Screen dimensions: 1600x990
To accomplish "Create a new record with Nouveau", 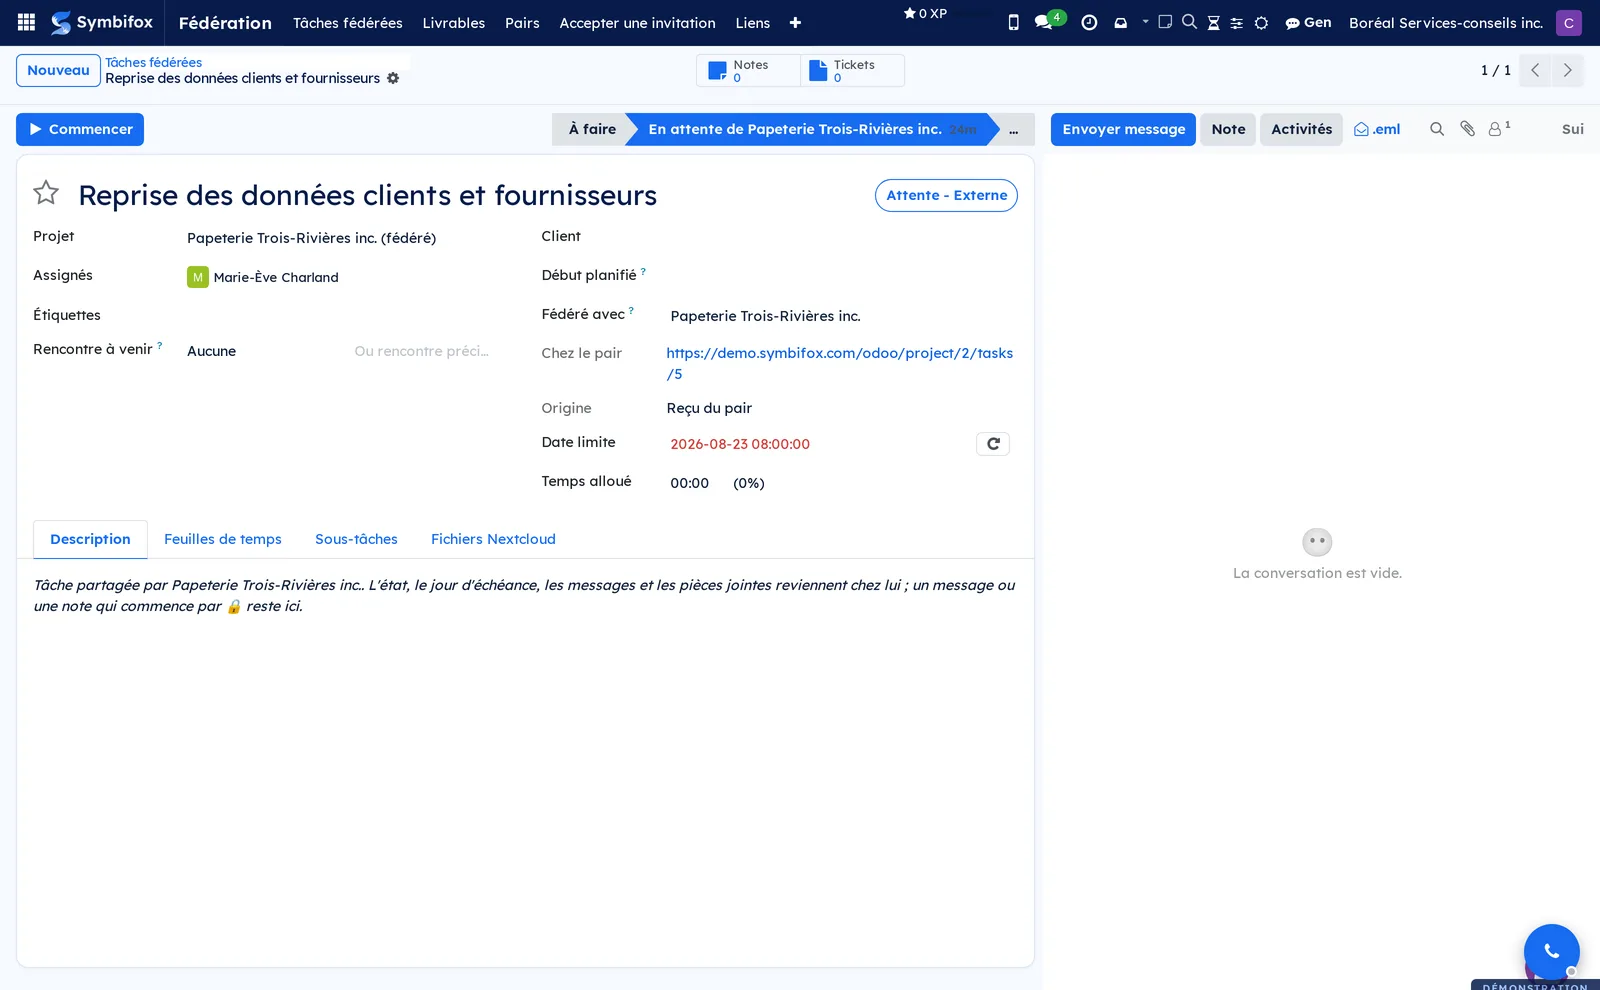I will pyautogui.click(x=58, y=70).
